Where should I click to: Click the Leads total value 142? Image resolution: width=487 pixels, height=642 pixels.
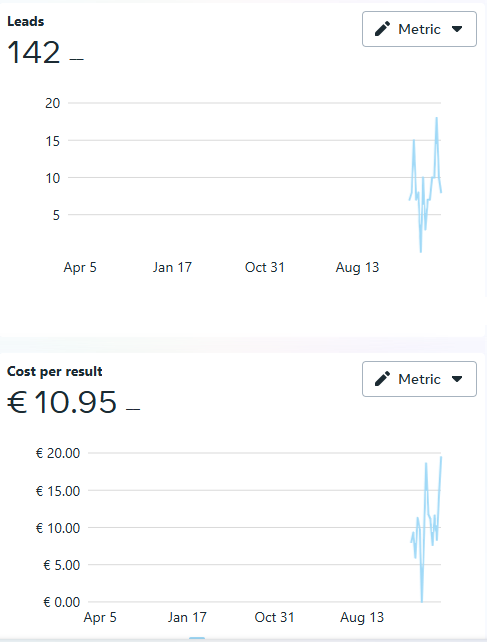pyautogui.click(x=34, y=52)
